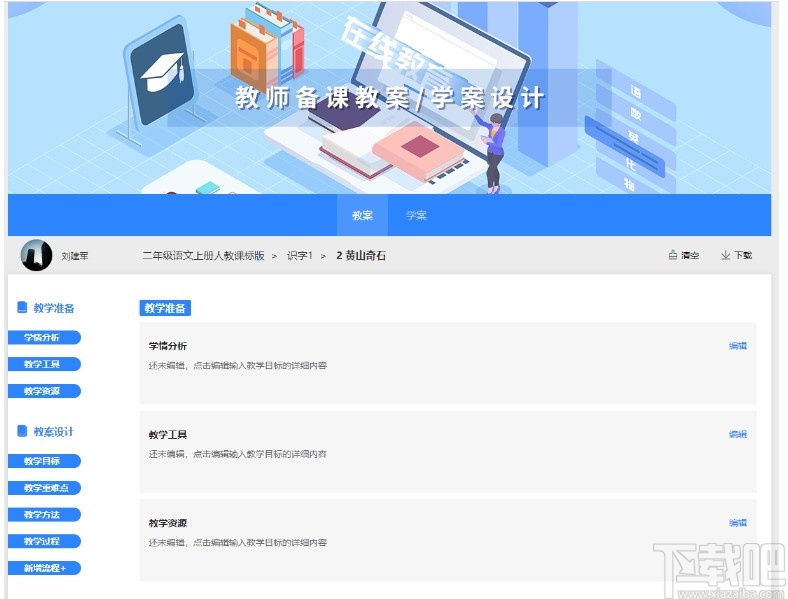This screenshot has width=788, height=599.
Task: Click breadcrumb 识字1
Action: coord(300,255)
